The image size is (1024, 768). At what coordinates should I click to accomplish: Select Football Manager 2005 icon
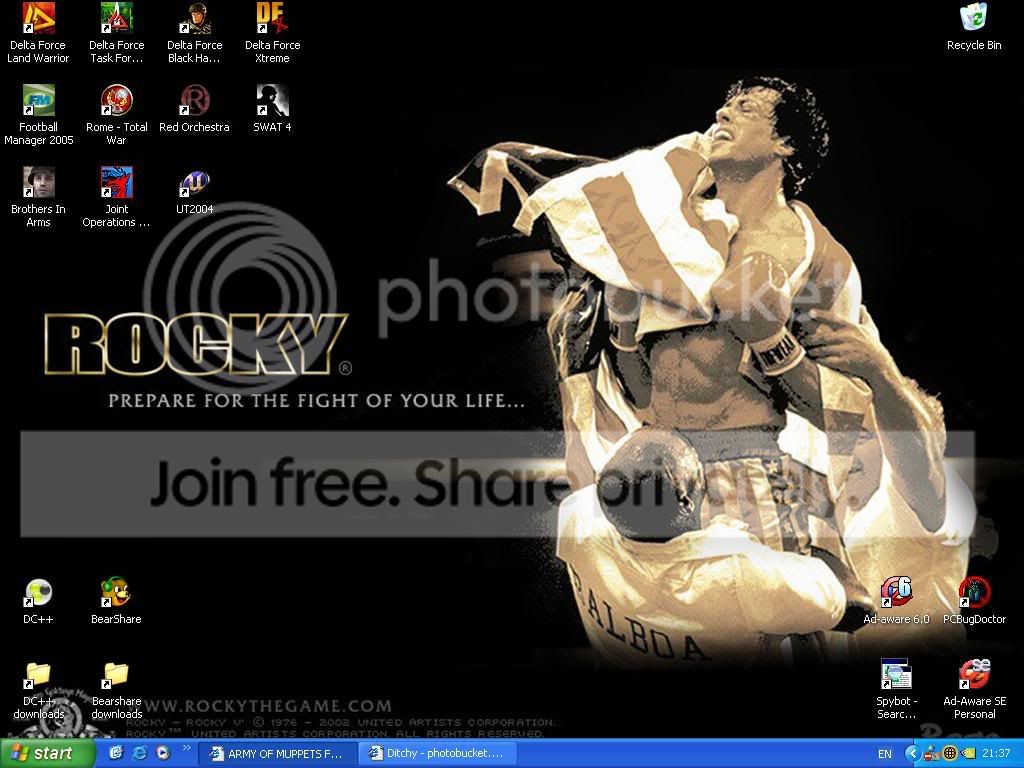pyautogui.click(x=38, y=116)
